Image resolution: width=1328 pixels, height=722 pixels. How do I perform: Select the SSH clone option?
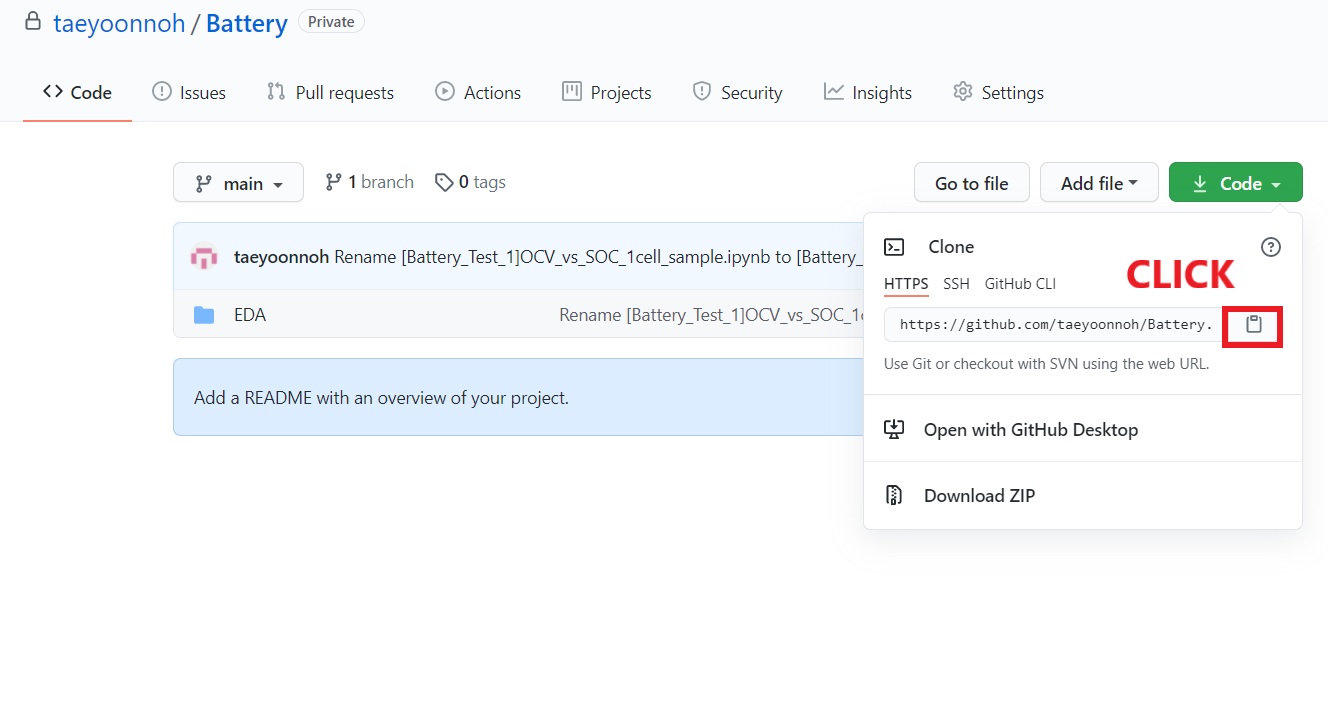tap(956, 284)
